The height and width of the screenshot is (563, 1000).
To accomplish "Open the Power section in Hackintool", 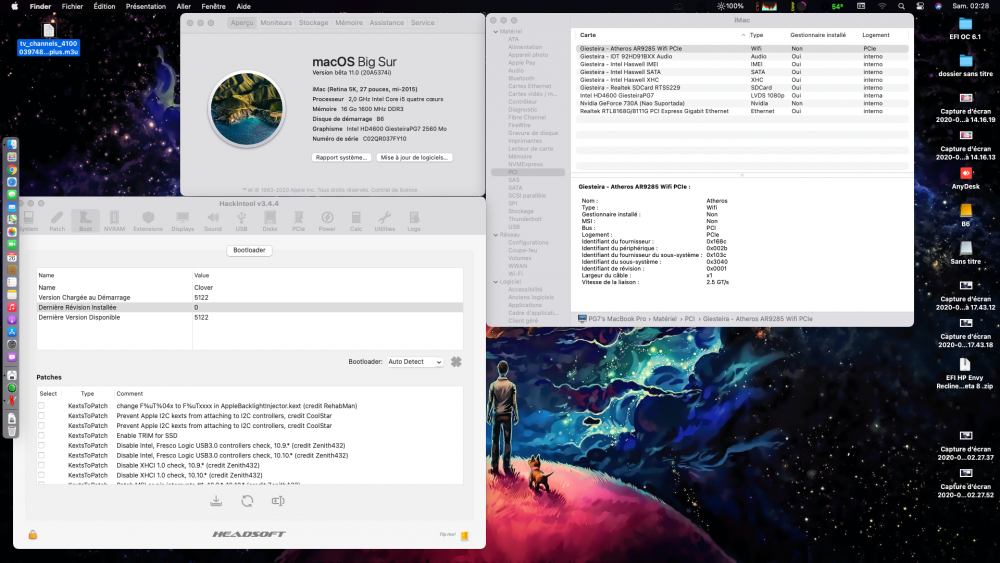I will pos(327,221).
